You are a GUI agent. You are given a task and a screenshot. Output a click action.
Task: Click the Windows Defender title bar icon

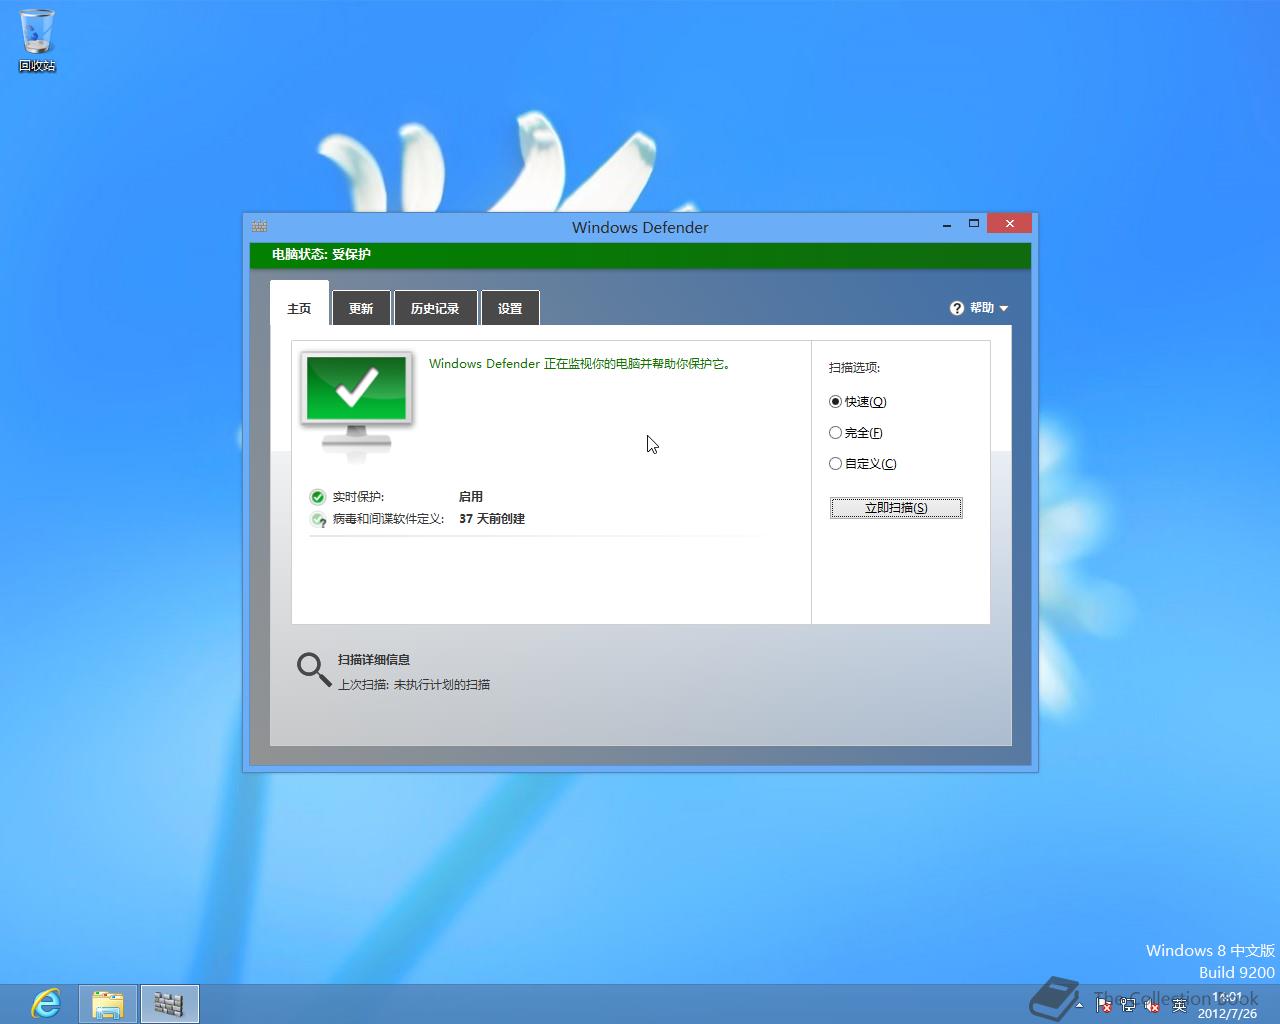pyautogui.click(x=259, y=226)
